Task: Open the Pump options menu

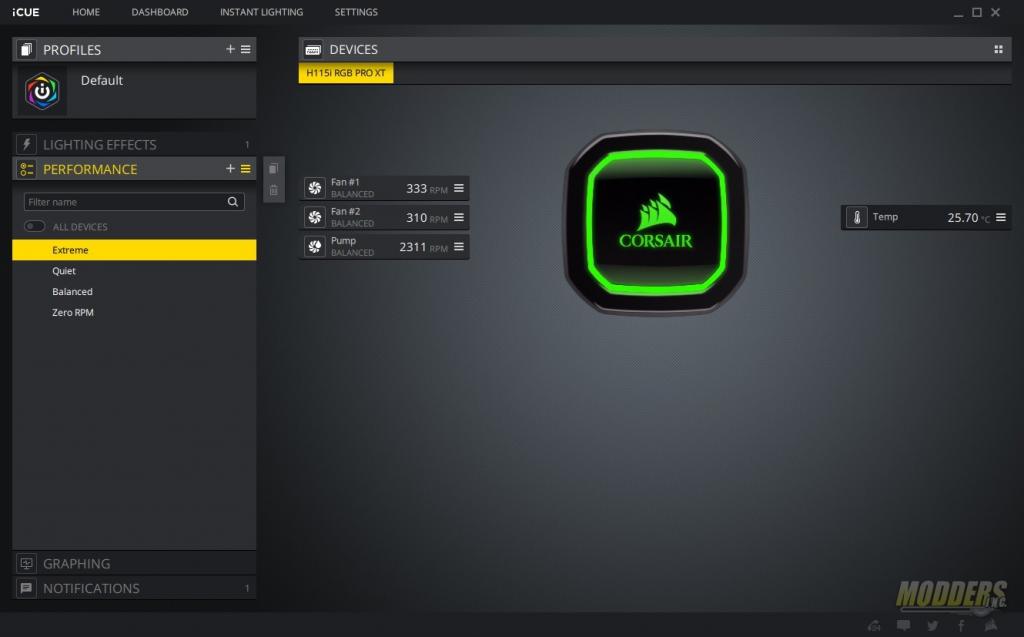Action: (459, 246)
